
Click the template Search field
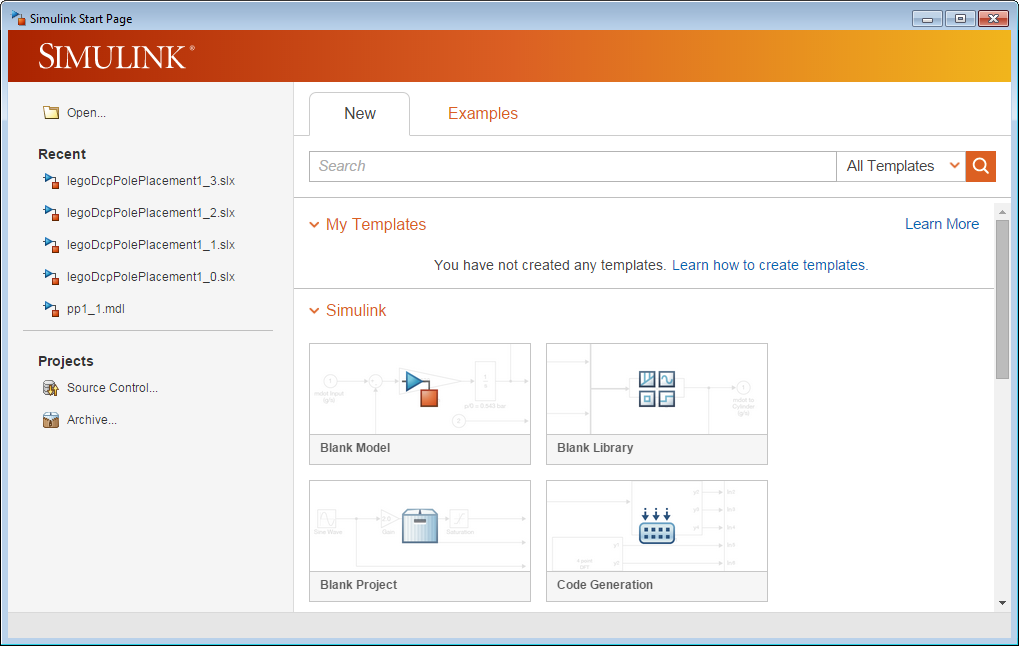click(573, 166)
